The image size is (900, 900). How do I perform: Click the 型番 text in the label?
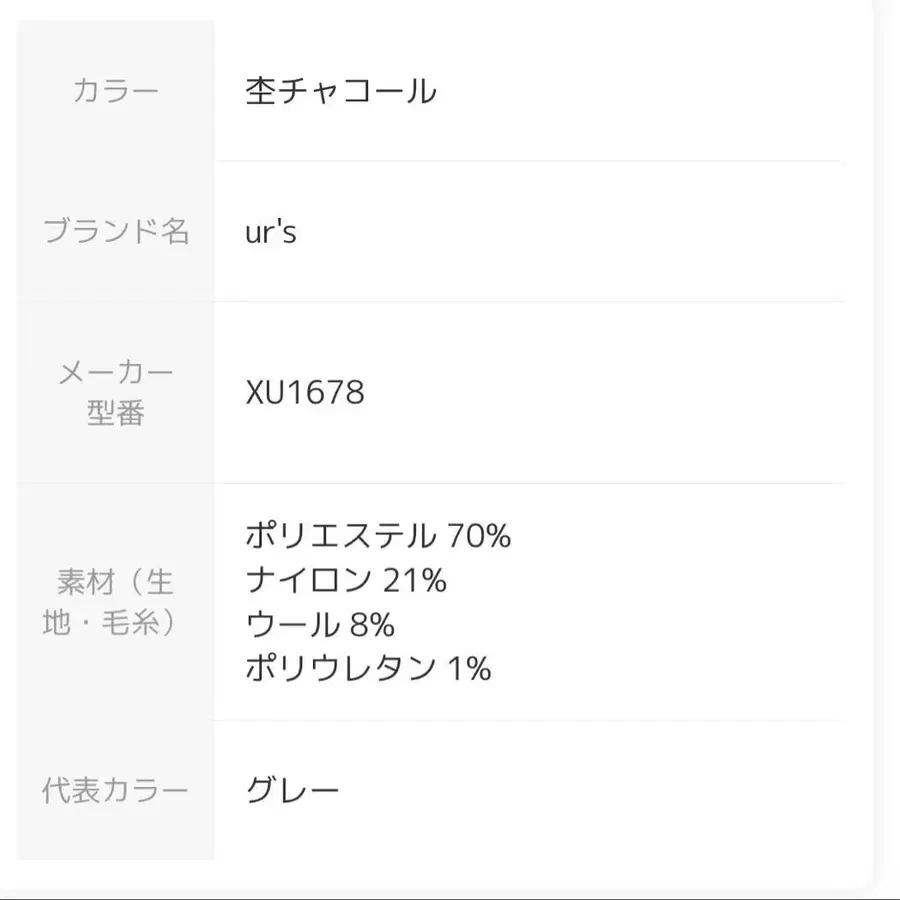pos(116,413)
